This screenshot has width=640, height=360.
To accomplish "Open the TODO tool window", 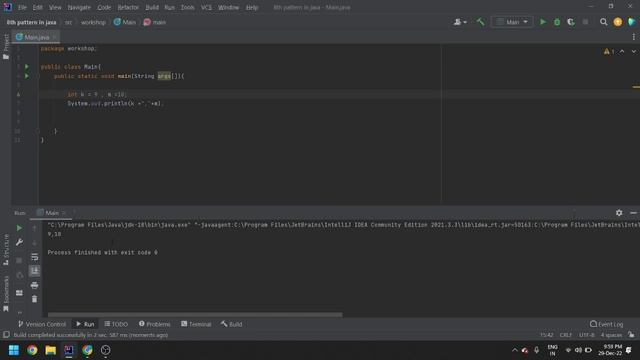I will (x=116, y=324).
